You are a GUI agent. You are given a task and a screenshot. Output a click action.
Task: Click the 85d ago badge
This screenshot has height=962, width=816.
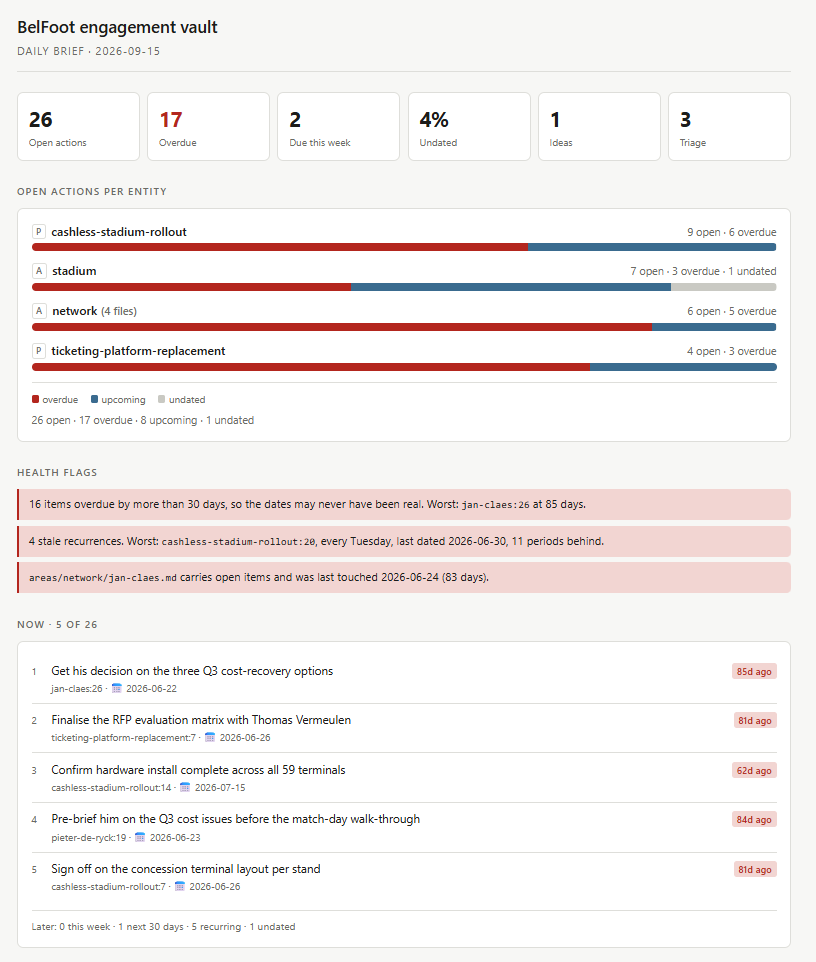[x=754, y=671]
